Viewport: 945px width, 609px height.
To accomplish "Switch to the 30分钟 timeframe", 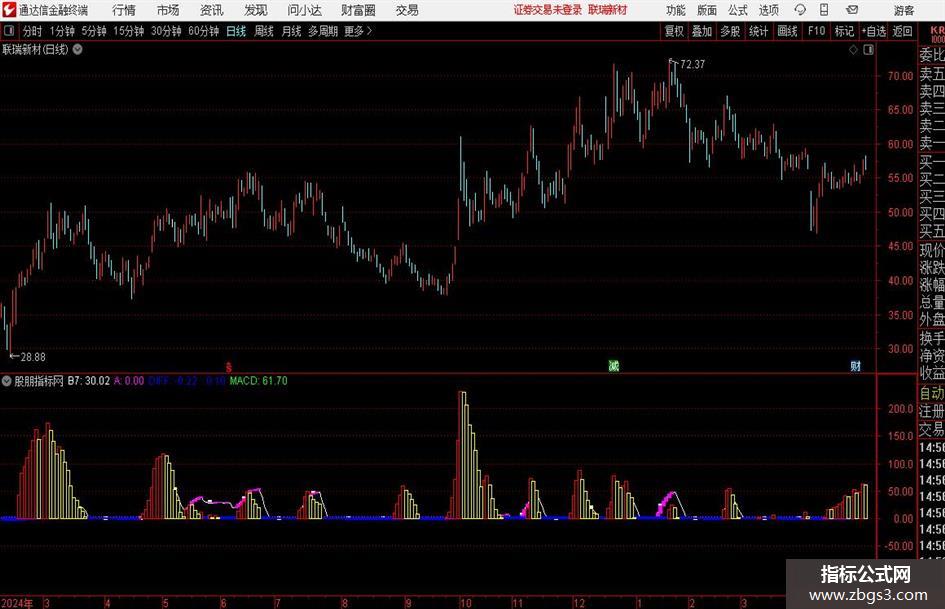I will (166, 31).
